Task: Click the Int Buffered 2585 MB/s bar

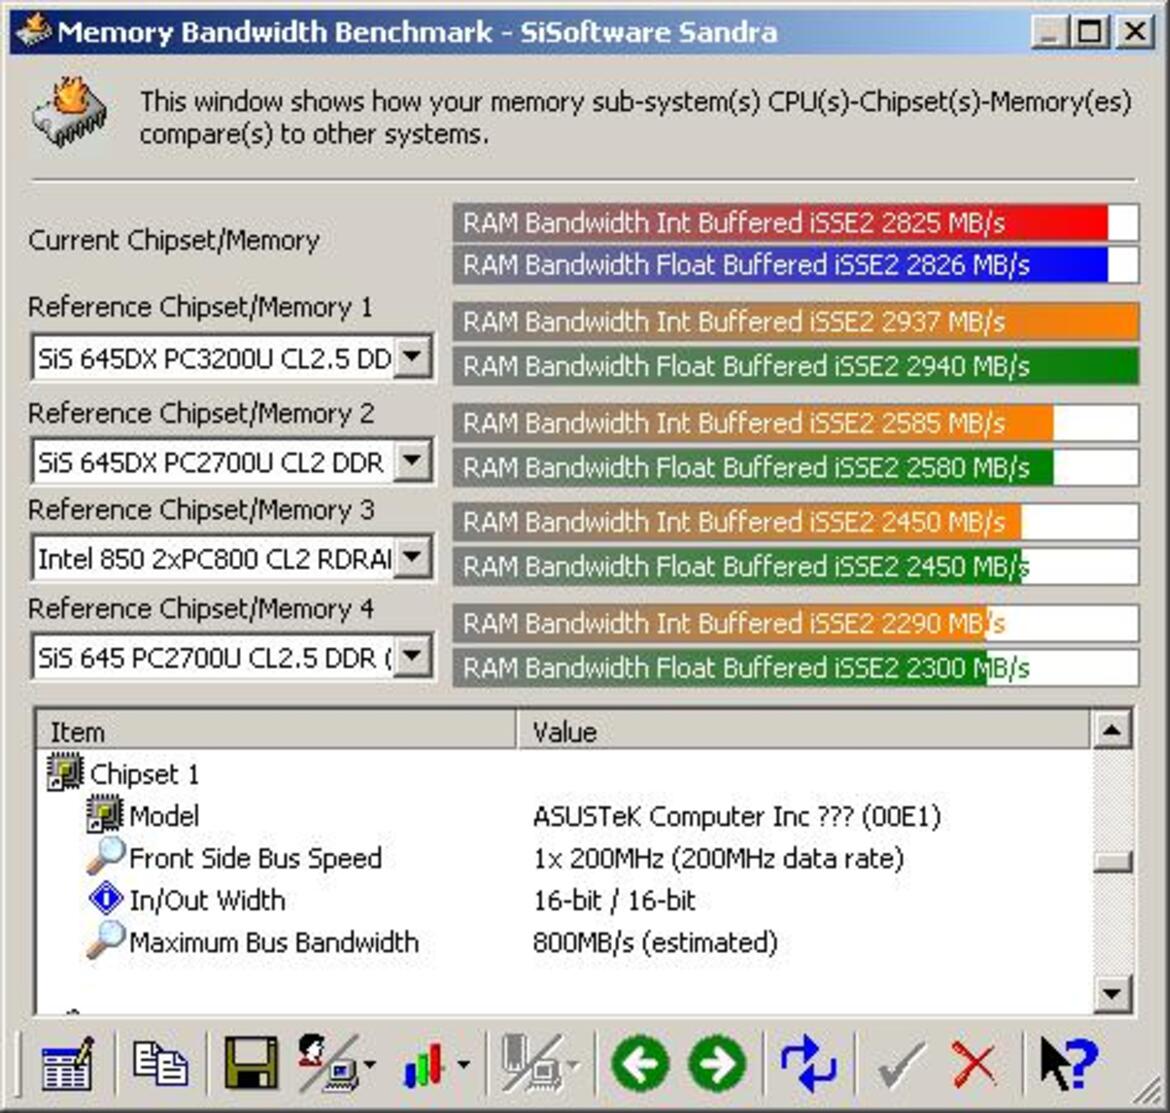Action: [x=795, y=423]
